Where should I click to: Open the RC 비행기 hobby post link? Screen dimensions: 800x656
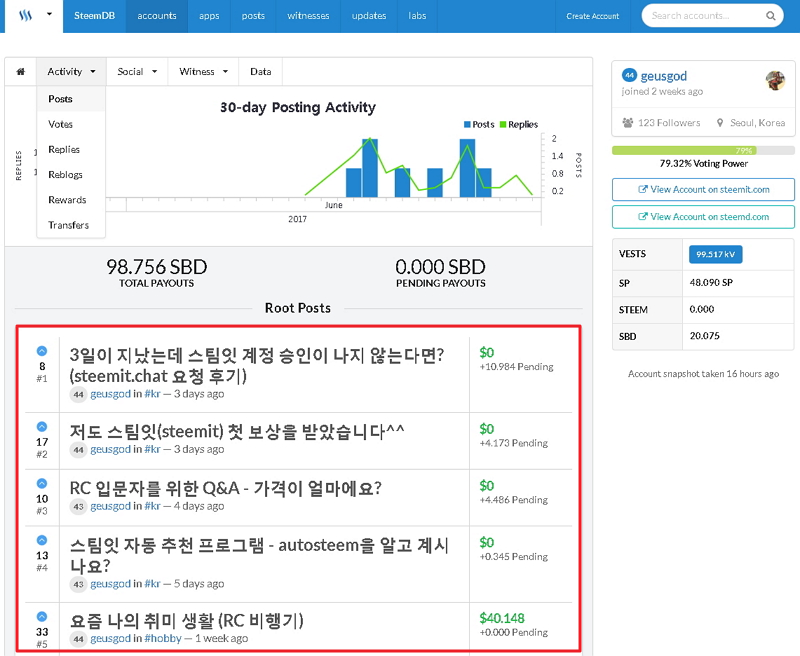point(186,620)
